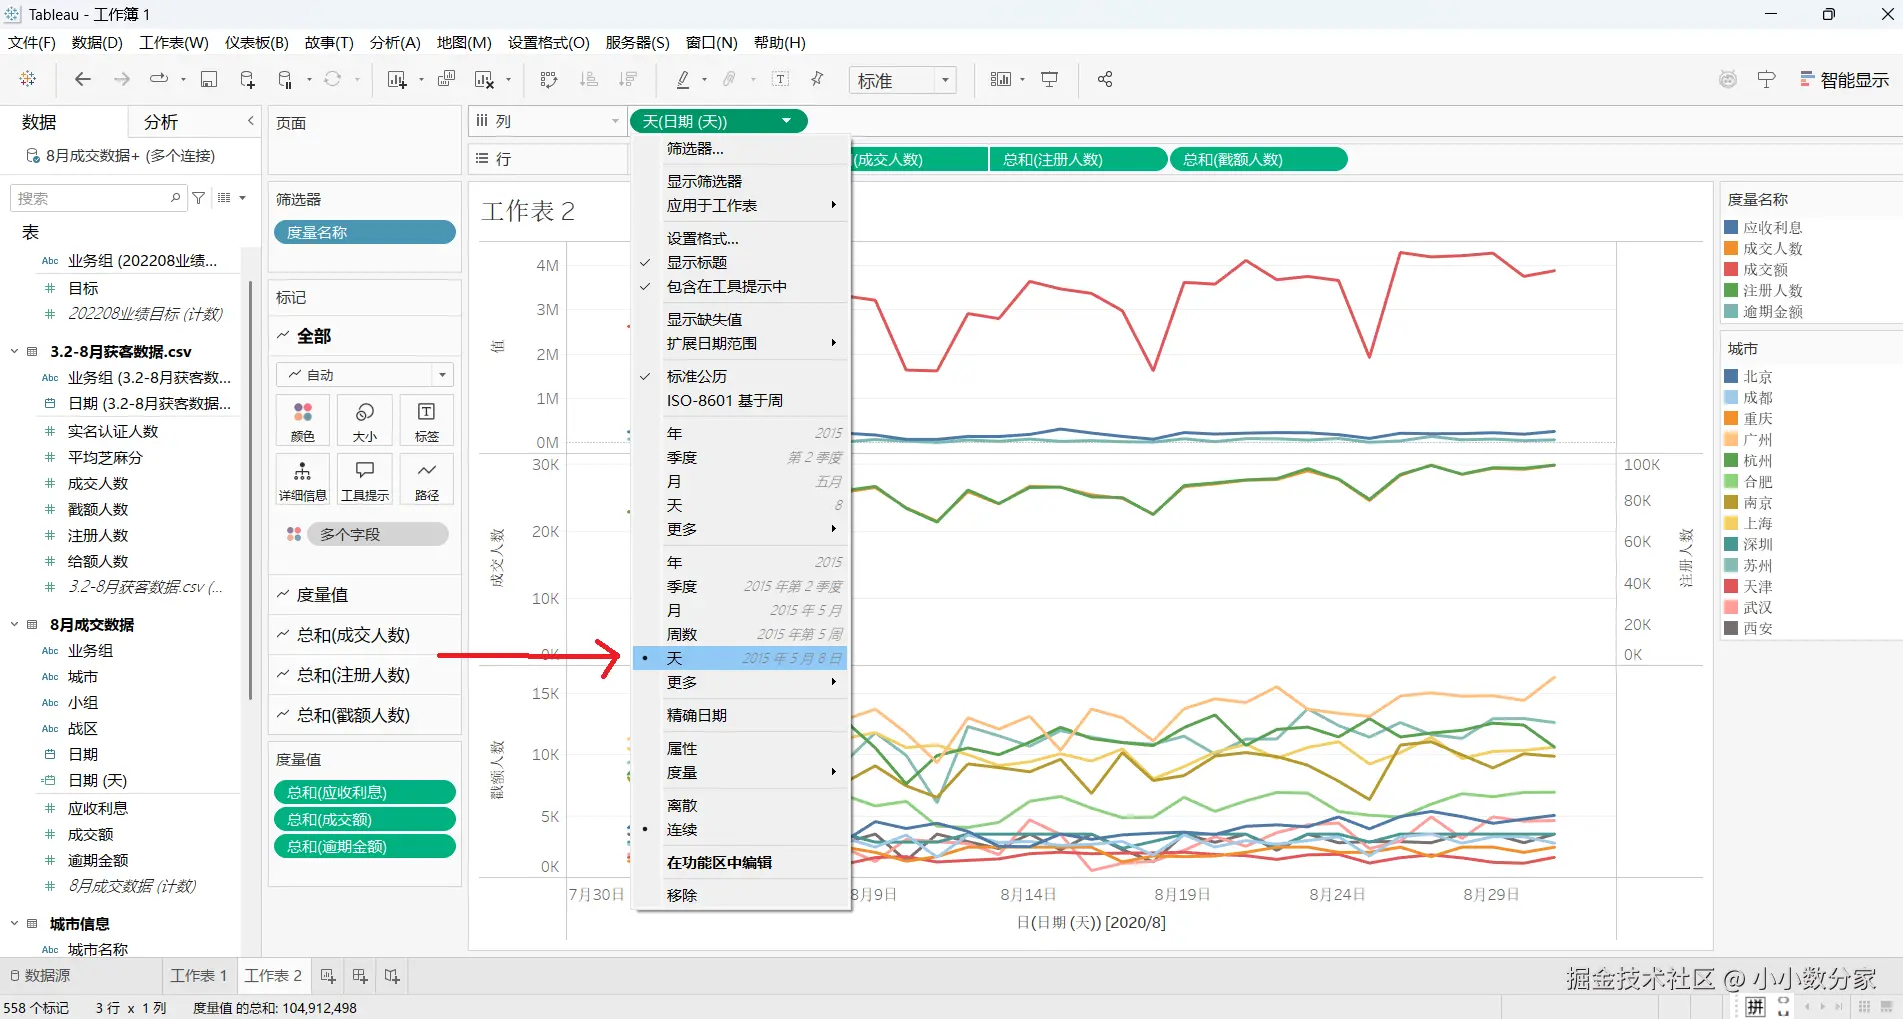Click the filter funnel icon beside search
The width and height of the screenshot is (1903, 1019).
coord(199,198)
